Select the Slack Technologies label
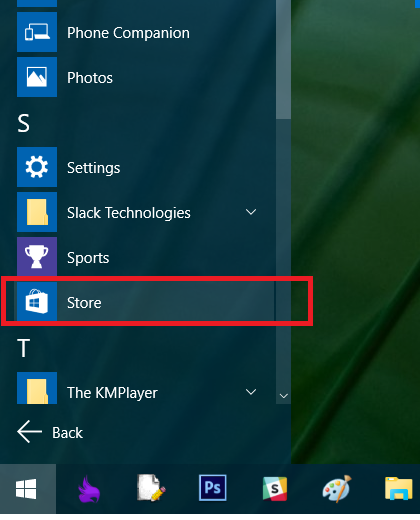Image resolution: width=420 pixels, height=520 pixels. point(129,213)
